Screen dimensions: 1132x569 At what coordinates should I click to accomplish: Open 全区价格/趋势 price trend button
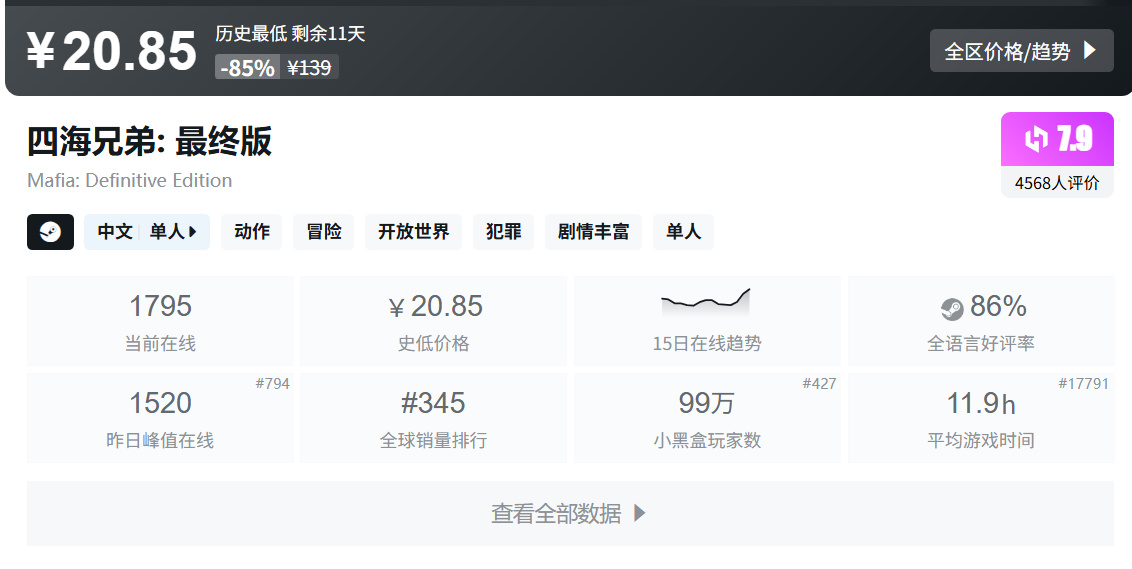(x=1022, y=51)
